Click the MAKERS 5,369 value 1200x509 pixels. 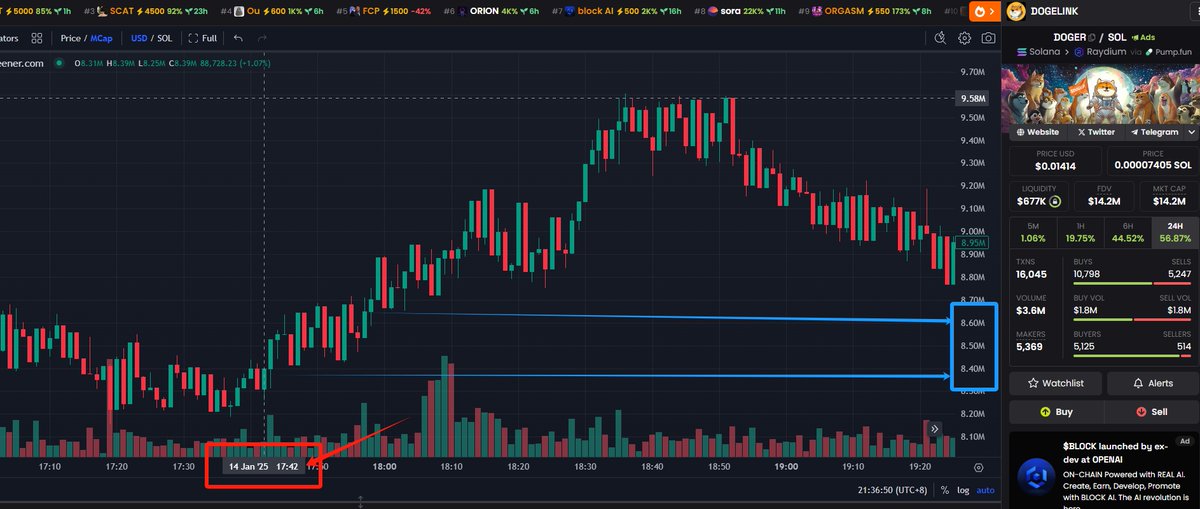click(1029, 347)
